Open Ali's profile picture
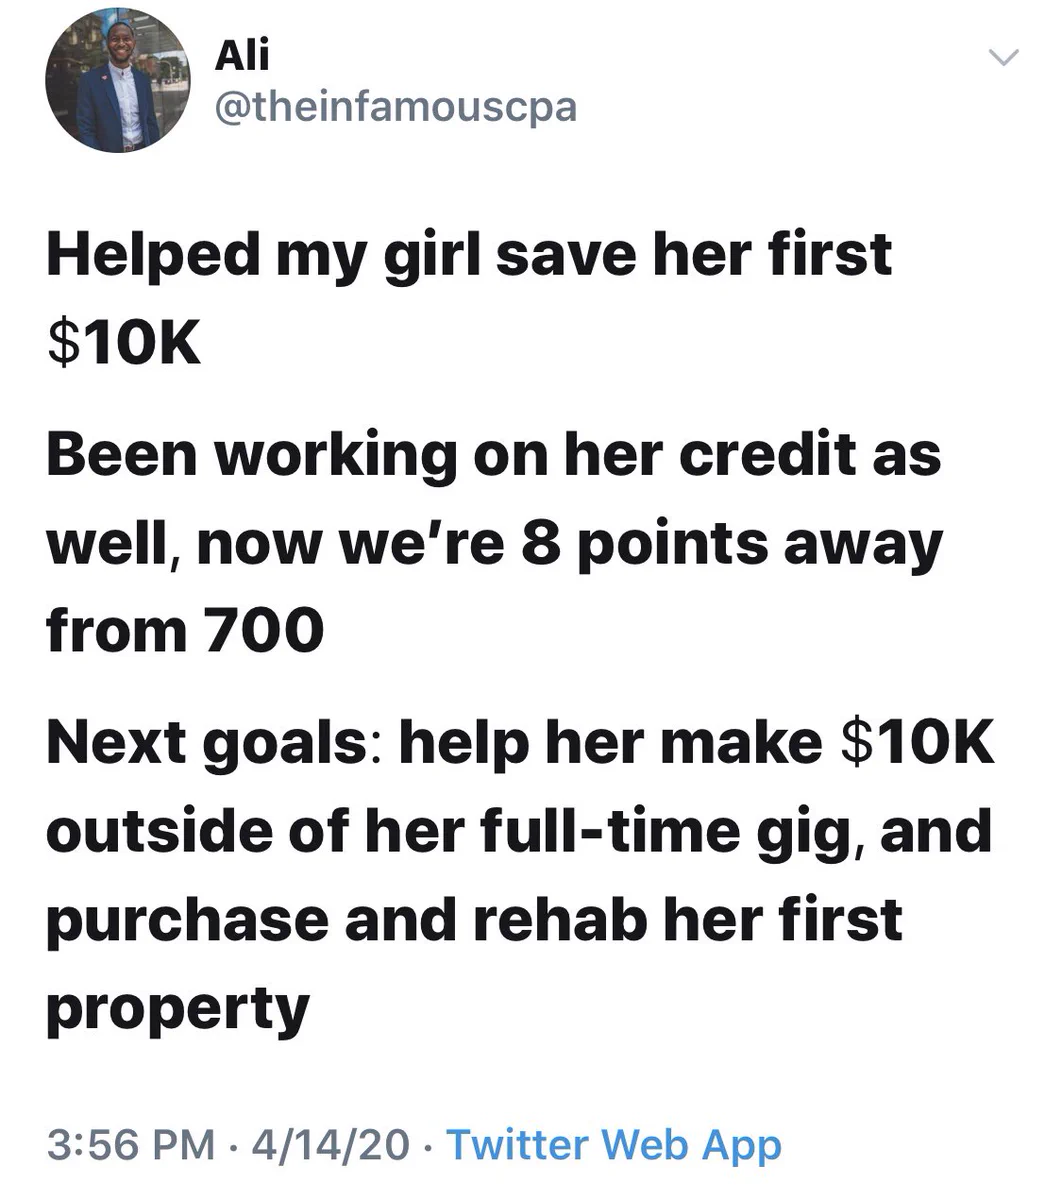 pyautogui.click(x=118, y=78)
